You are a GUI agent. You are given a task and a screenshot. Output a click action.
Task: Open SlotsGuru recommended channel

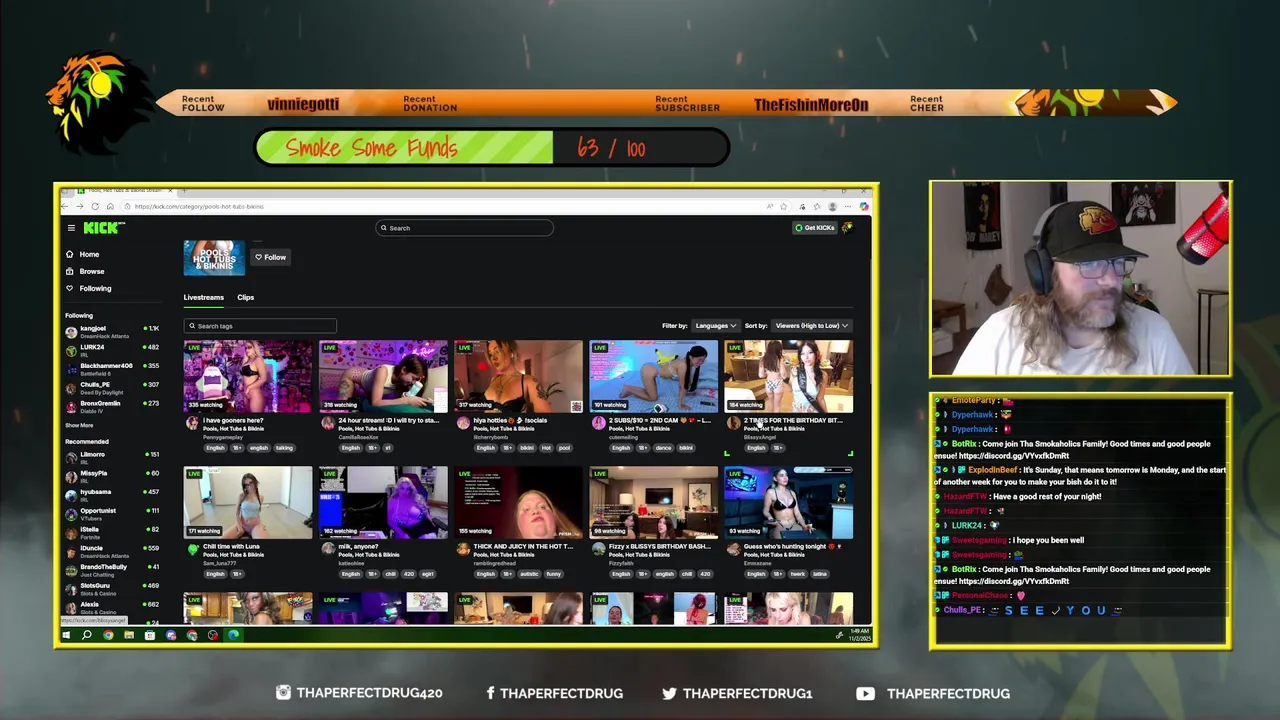(112, 588)
